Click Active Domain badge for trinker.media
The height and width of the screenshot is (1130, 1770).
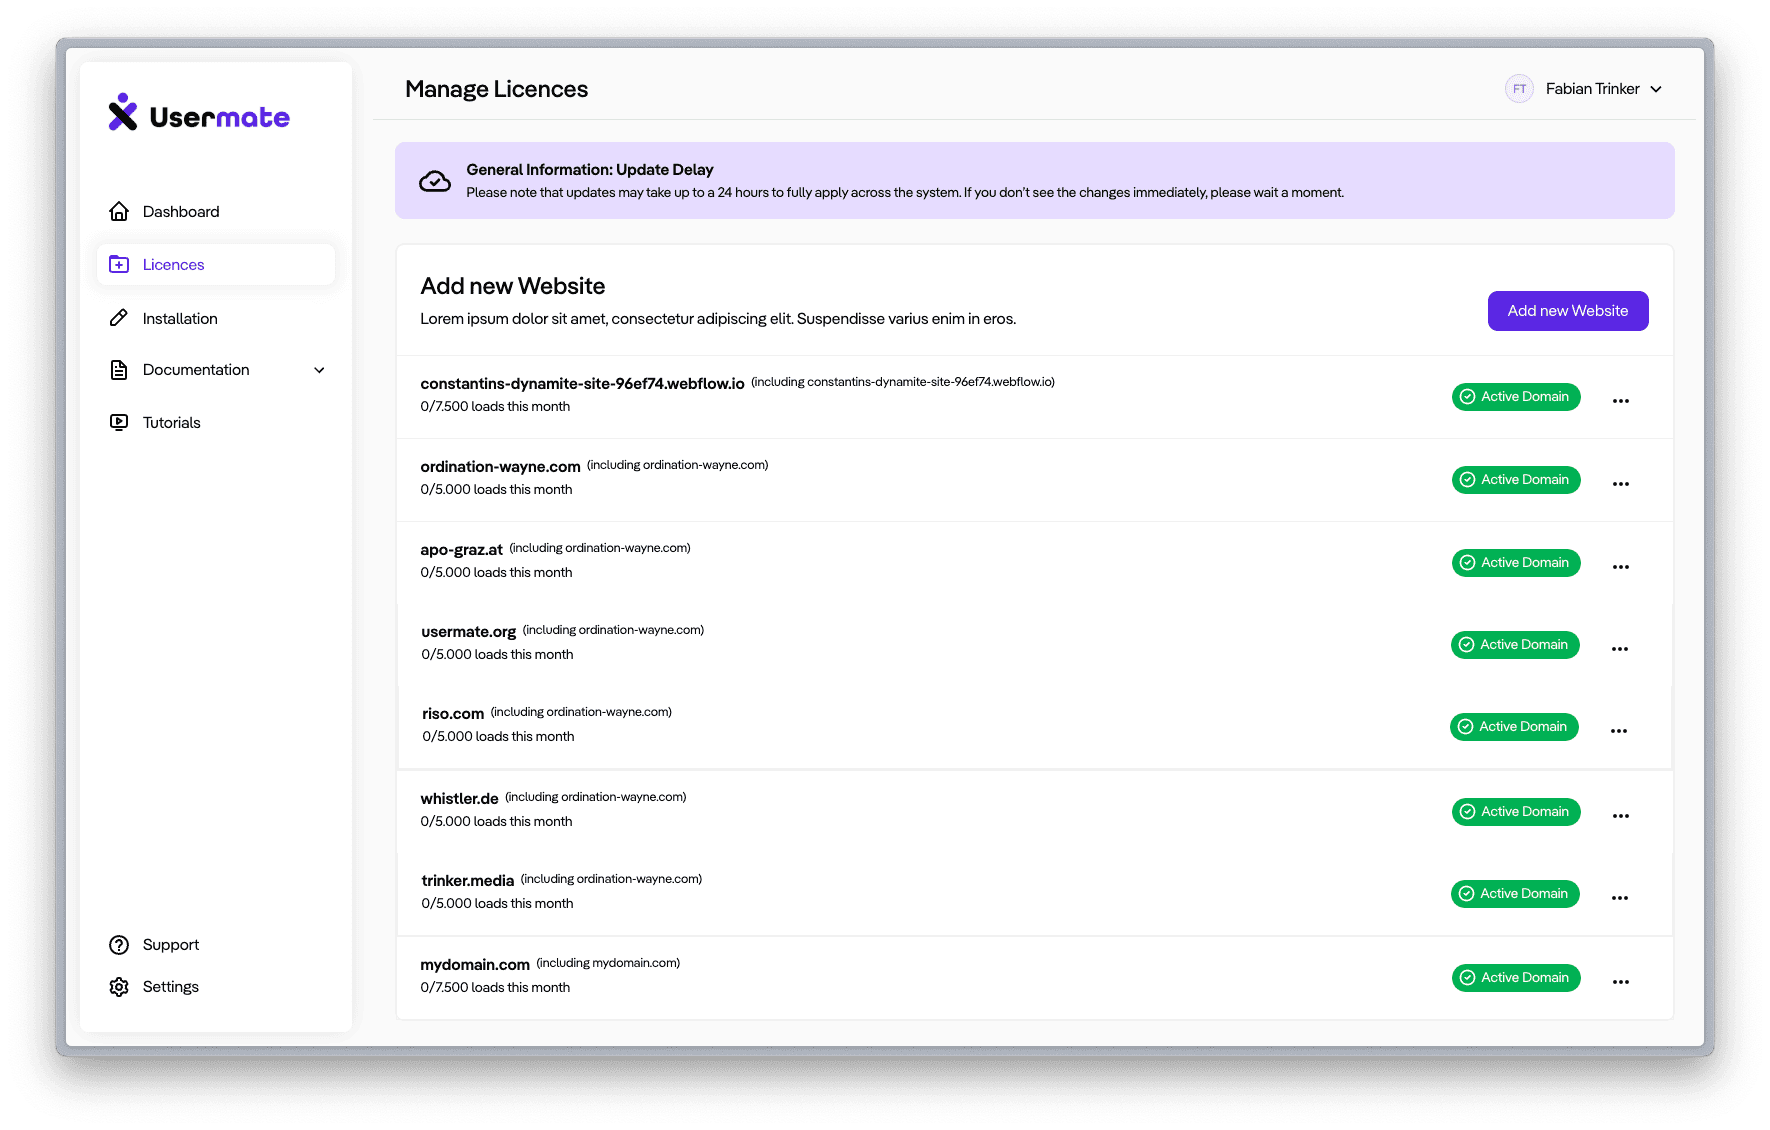coord(1515,894)
